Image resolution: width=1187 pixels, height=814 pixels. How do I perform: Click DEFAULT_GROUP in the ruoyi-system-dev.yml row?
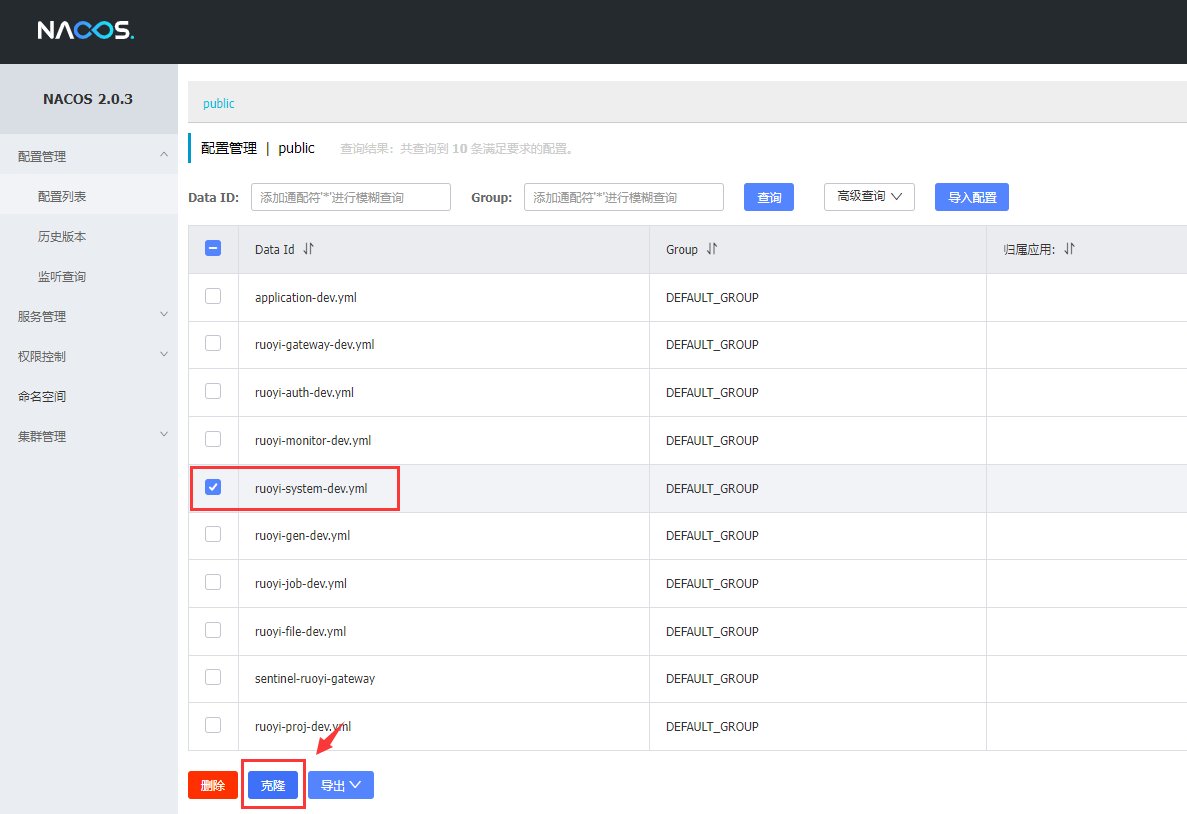point(712,489)
